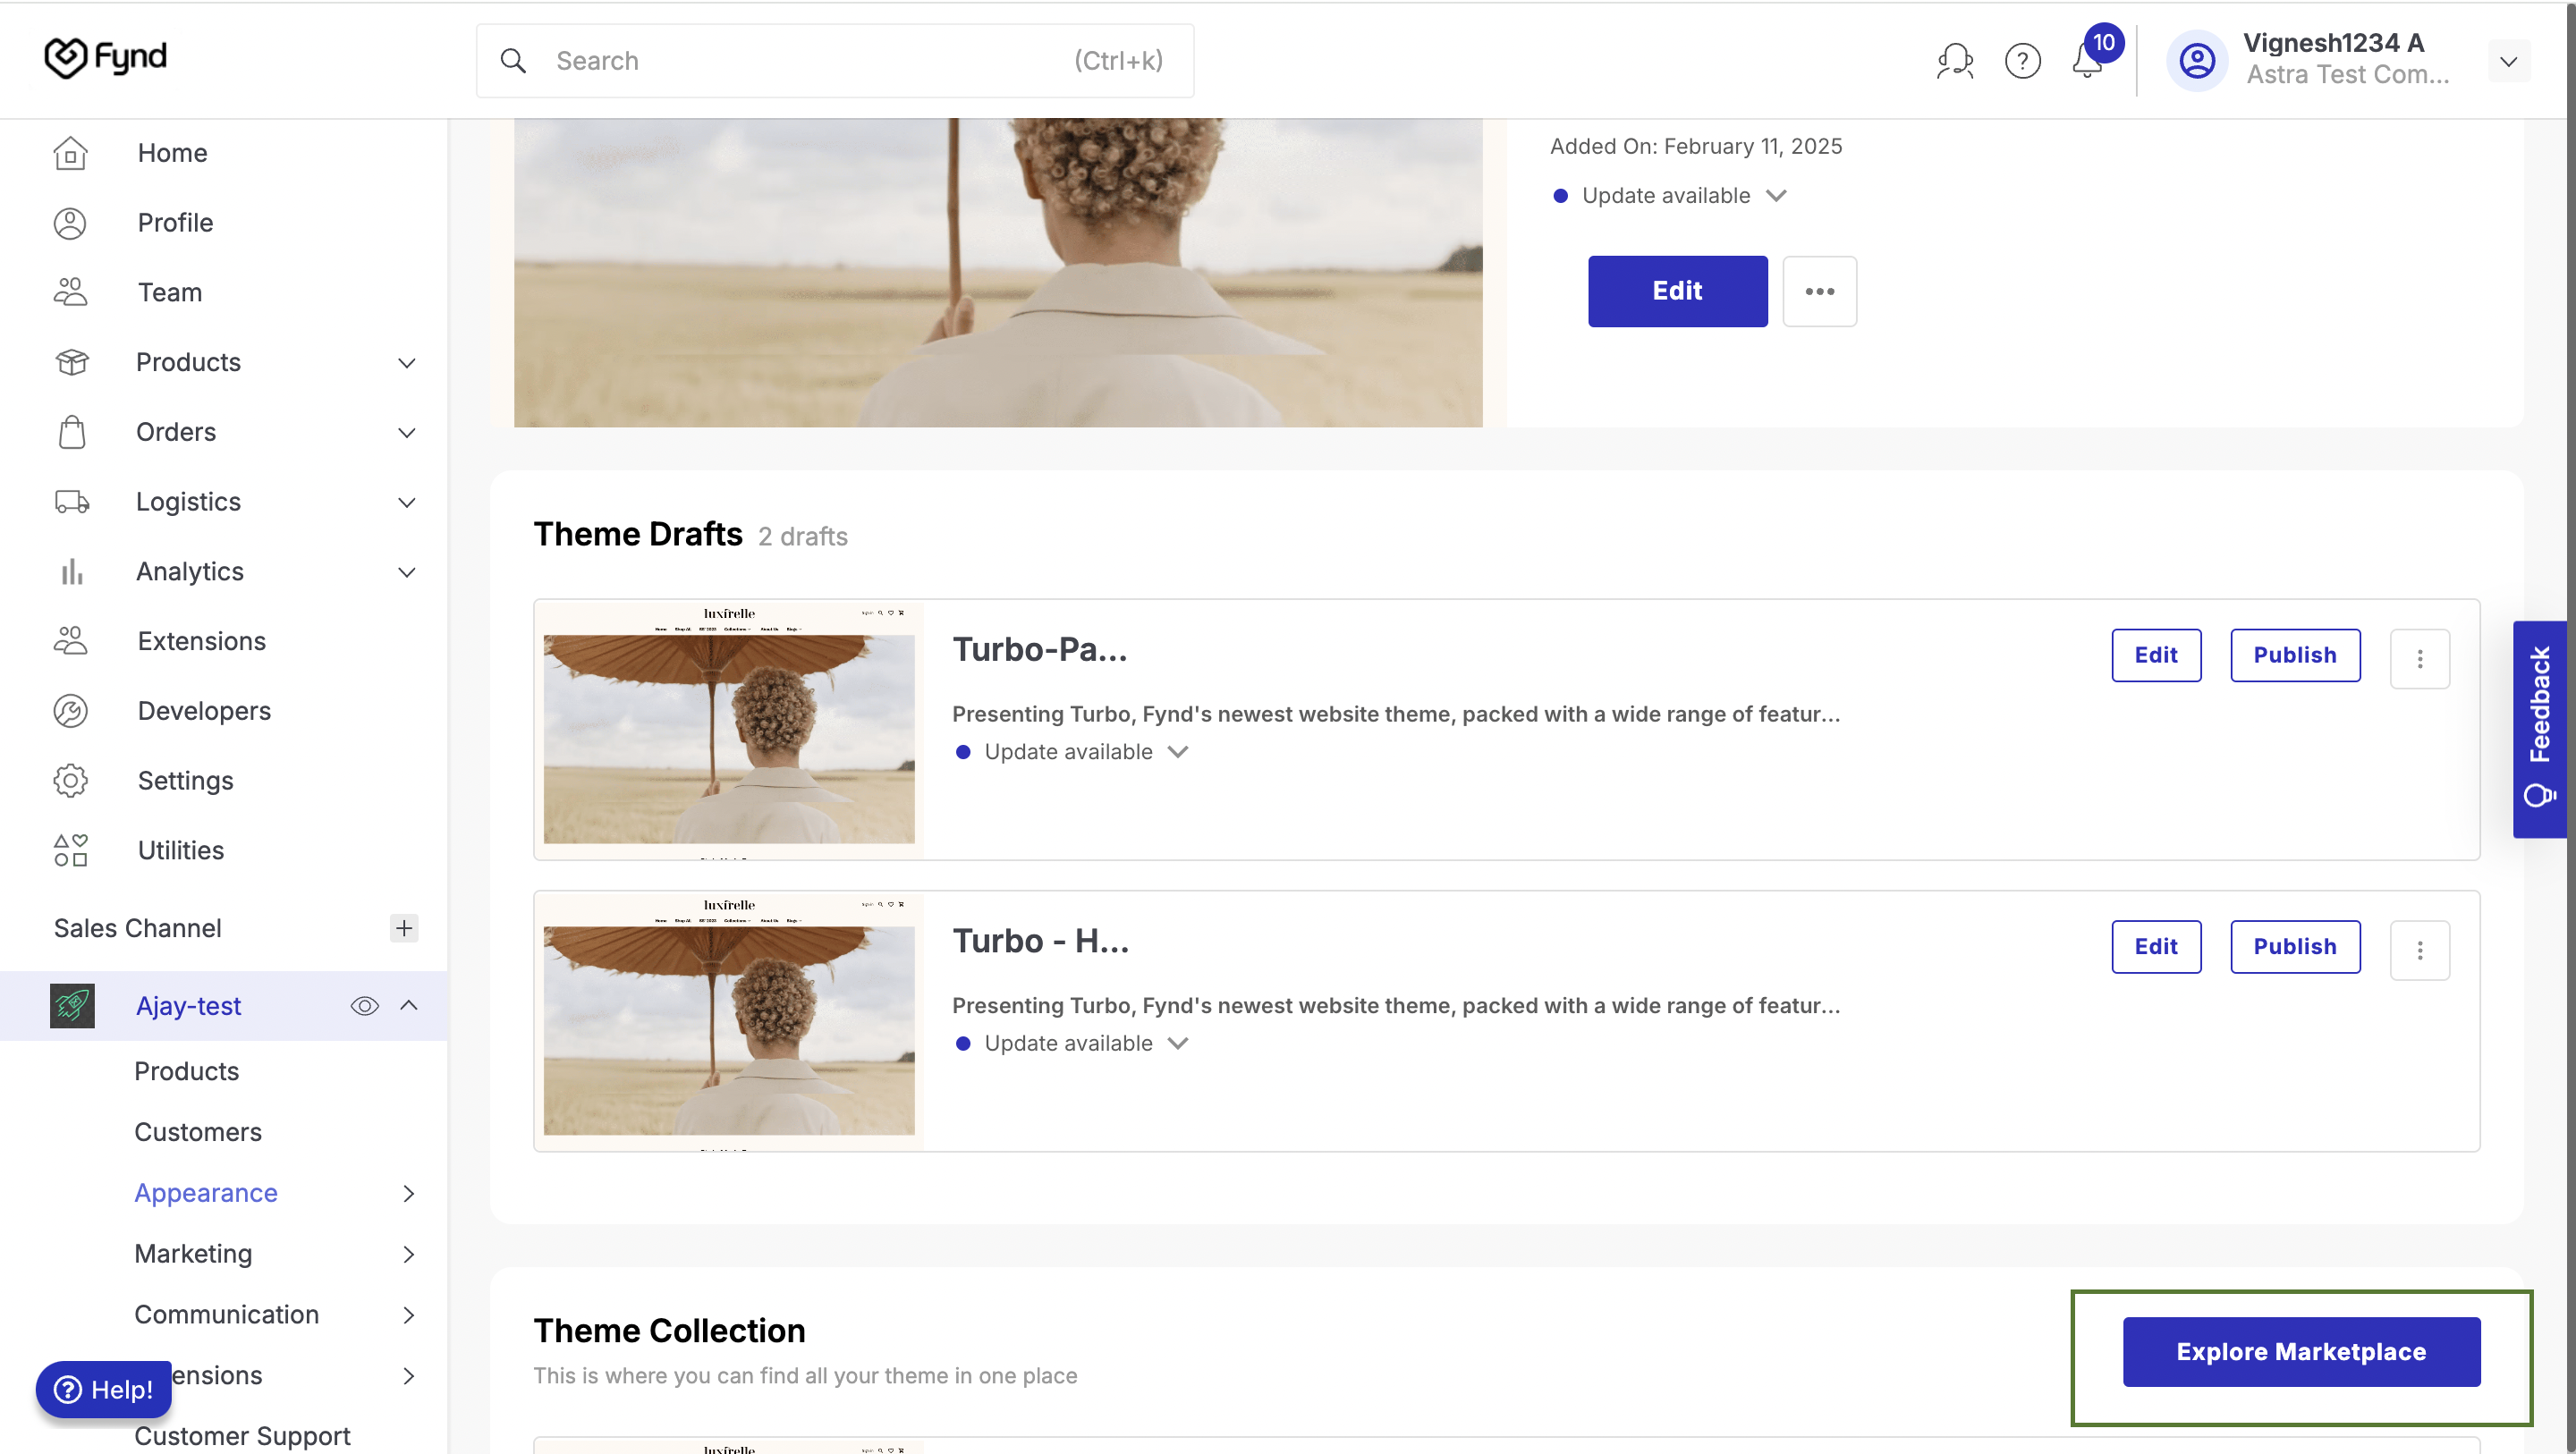2576x1454 pixels.
Task: Open Developers in sidebar
Action: [204, 711]
